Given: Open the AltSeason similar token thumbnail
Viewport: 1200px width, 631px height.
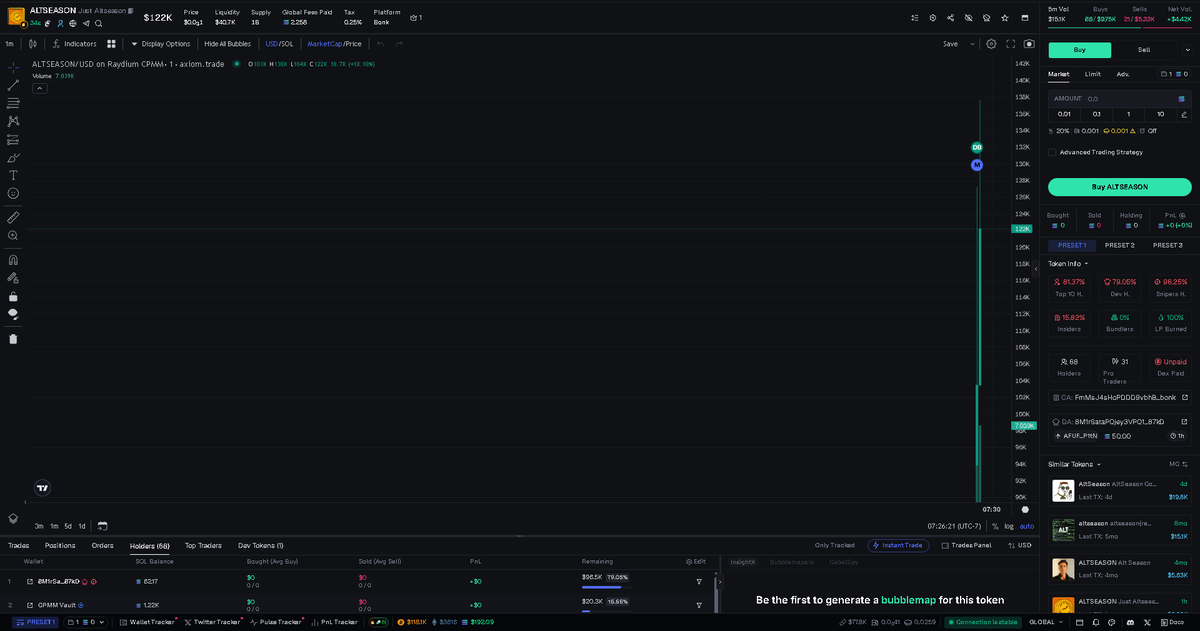Looking at the screenshot, I should tap(1063, 490).
